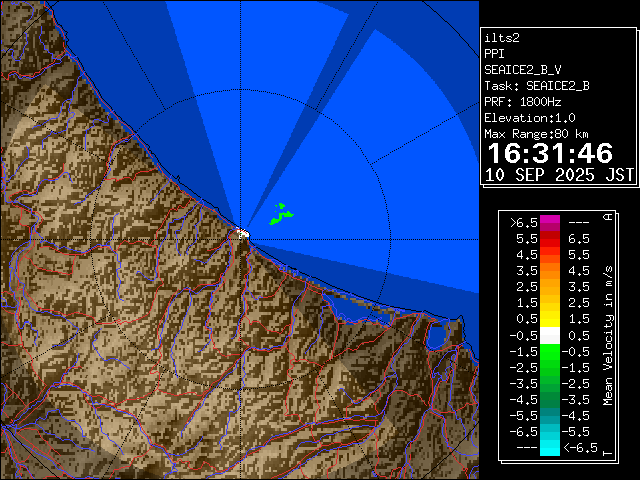Click the swatch for 5.5 to 6.5

(549, 239)
